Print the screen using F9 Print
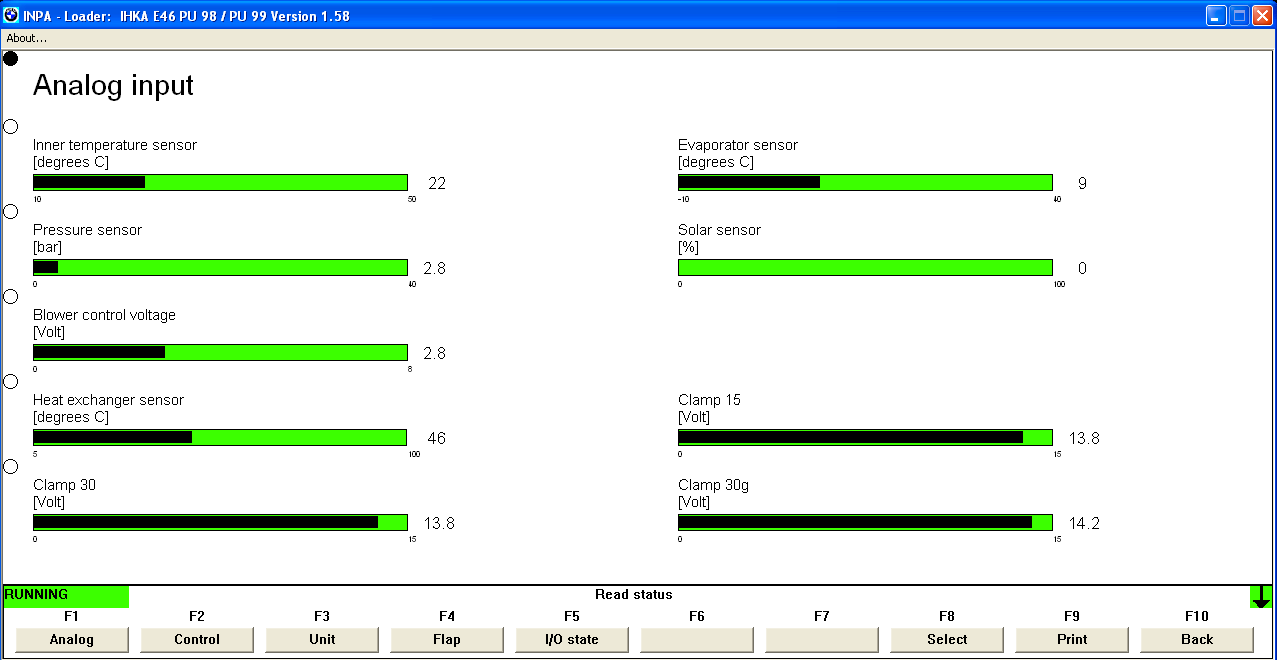Screen dimensions: 1277x660 point(1072,640)
